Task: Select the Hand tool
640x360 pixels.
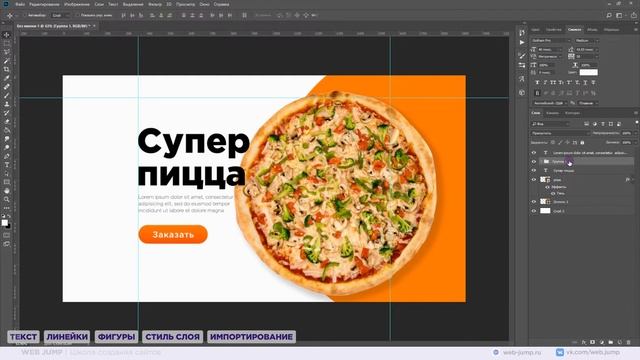Action: tap(7, 191)
